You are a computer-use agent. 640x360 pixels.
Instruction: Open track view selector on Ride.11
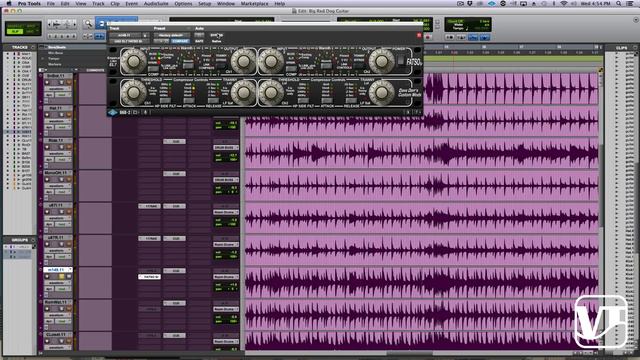tap(58, 153)
